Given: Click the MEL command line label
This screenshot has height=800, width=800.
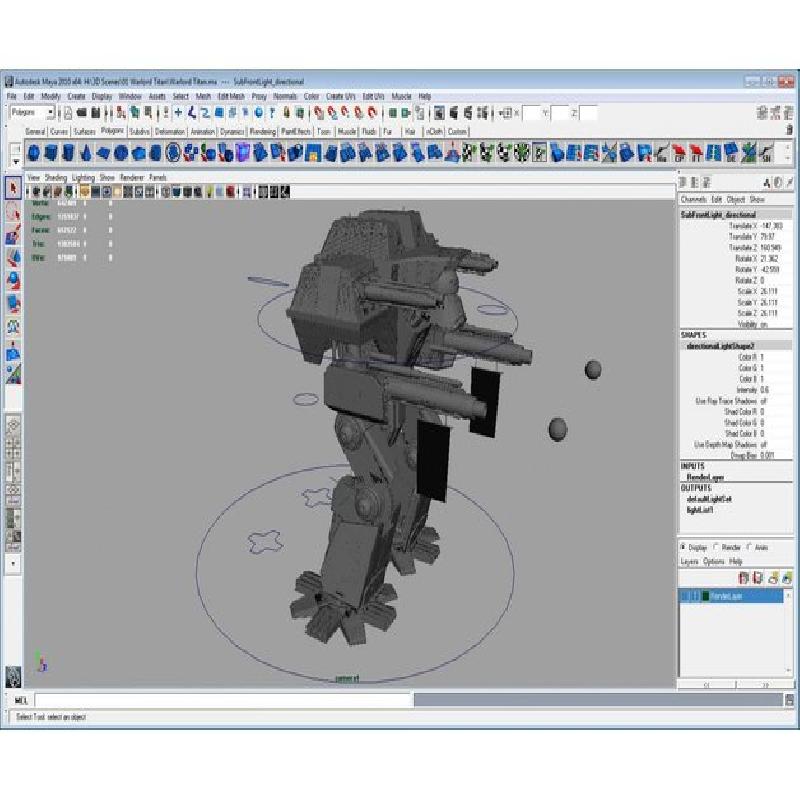Looking at the screenshot, I should click(21, 700).
